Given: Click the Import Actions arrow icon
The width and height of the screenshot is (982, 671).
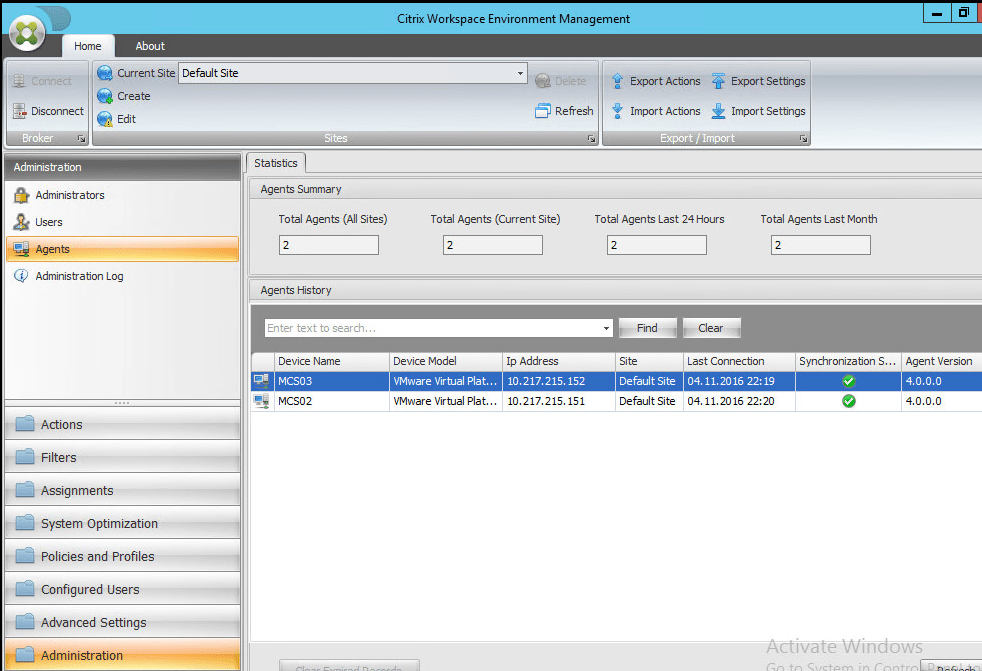Looking at the screenshot, I should click(x=618, y=111).
